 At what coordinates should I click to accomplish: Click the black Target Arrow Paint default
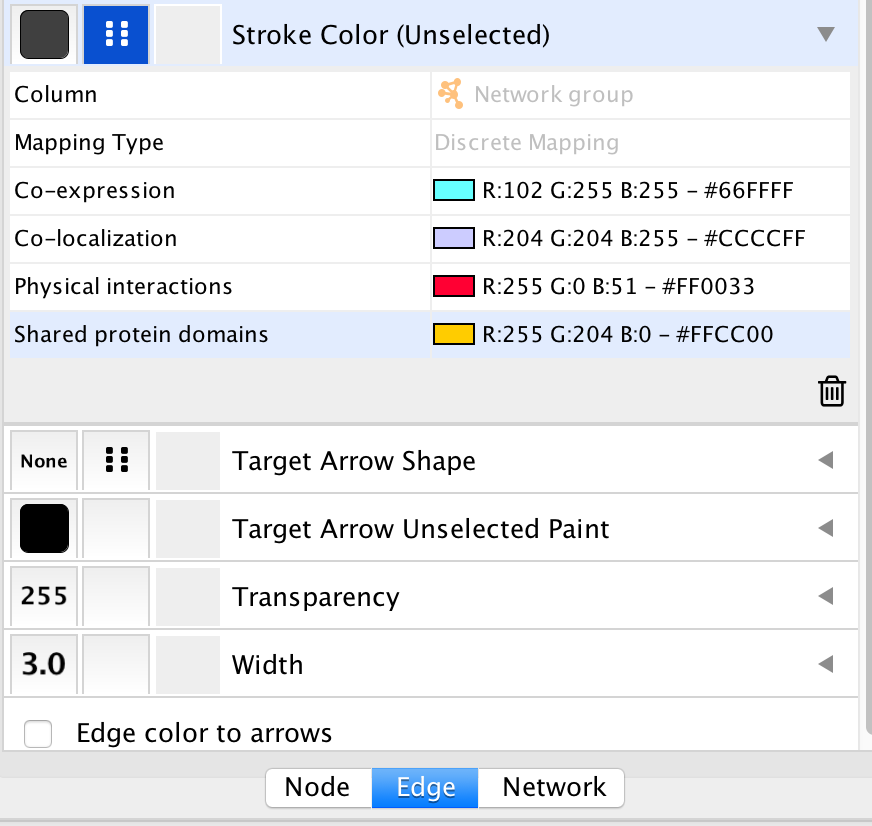pos(44,529)
